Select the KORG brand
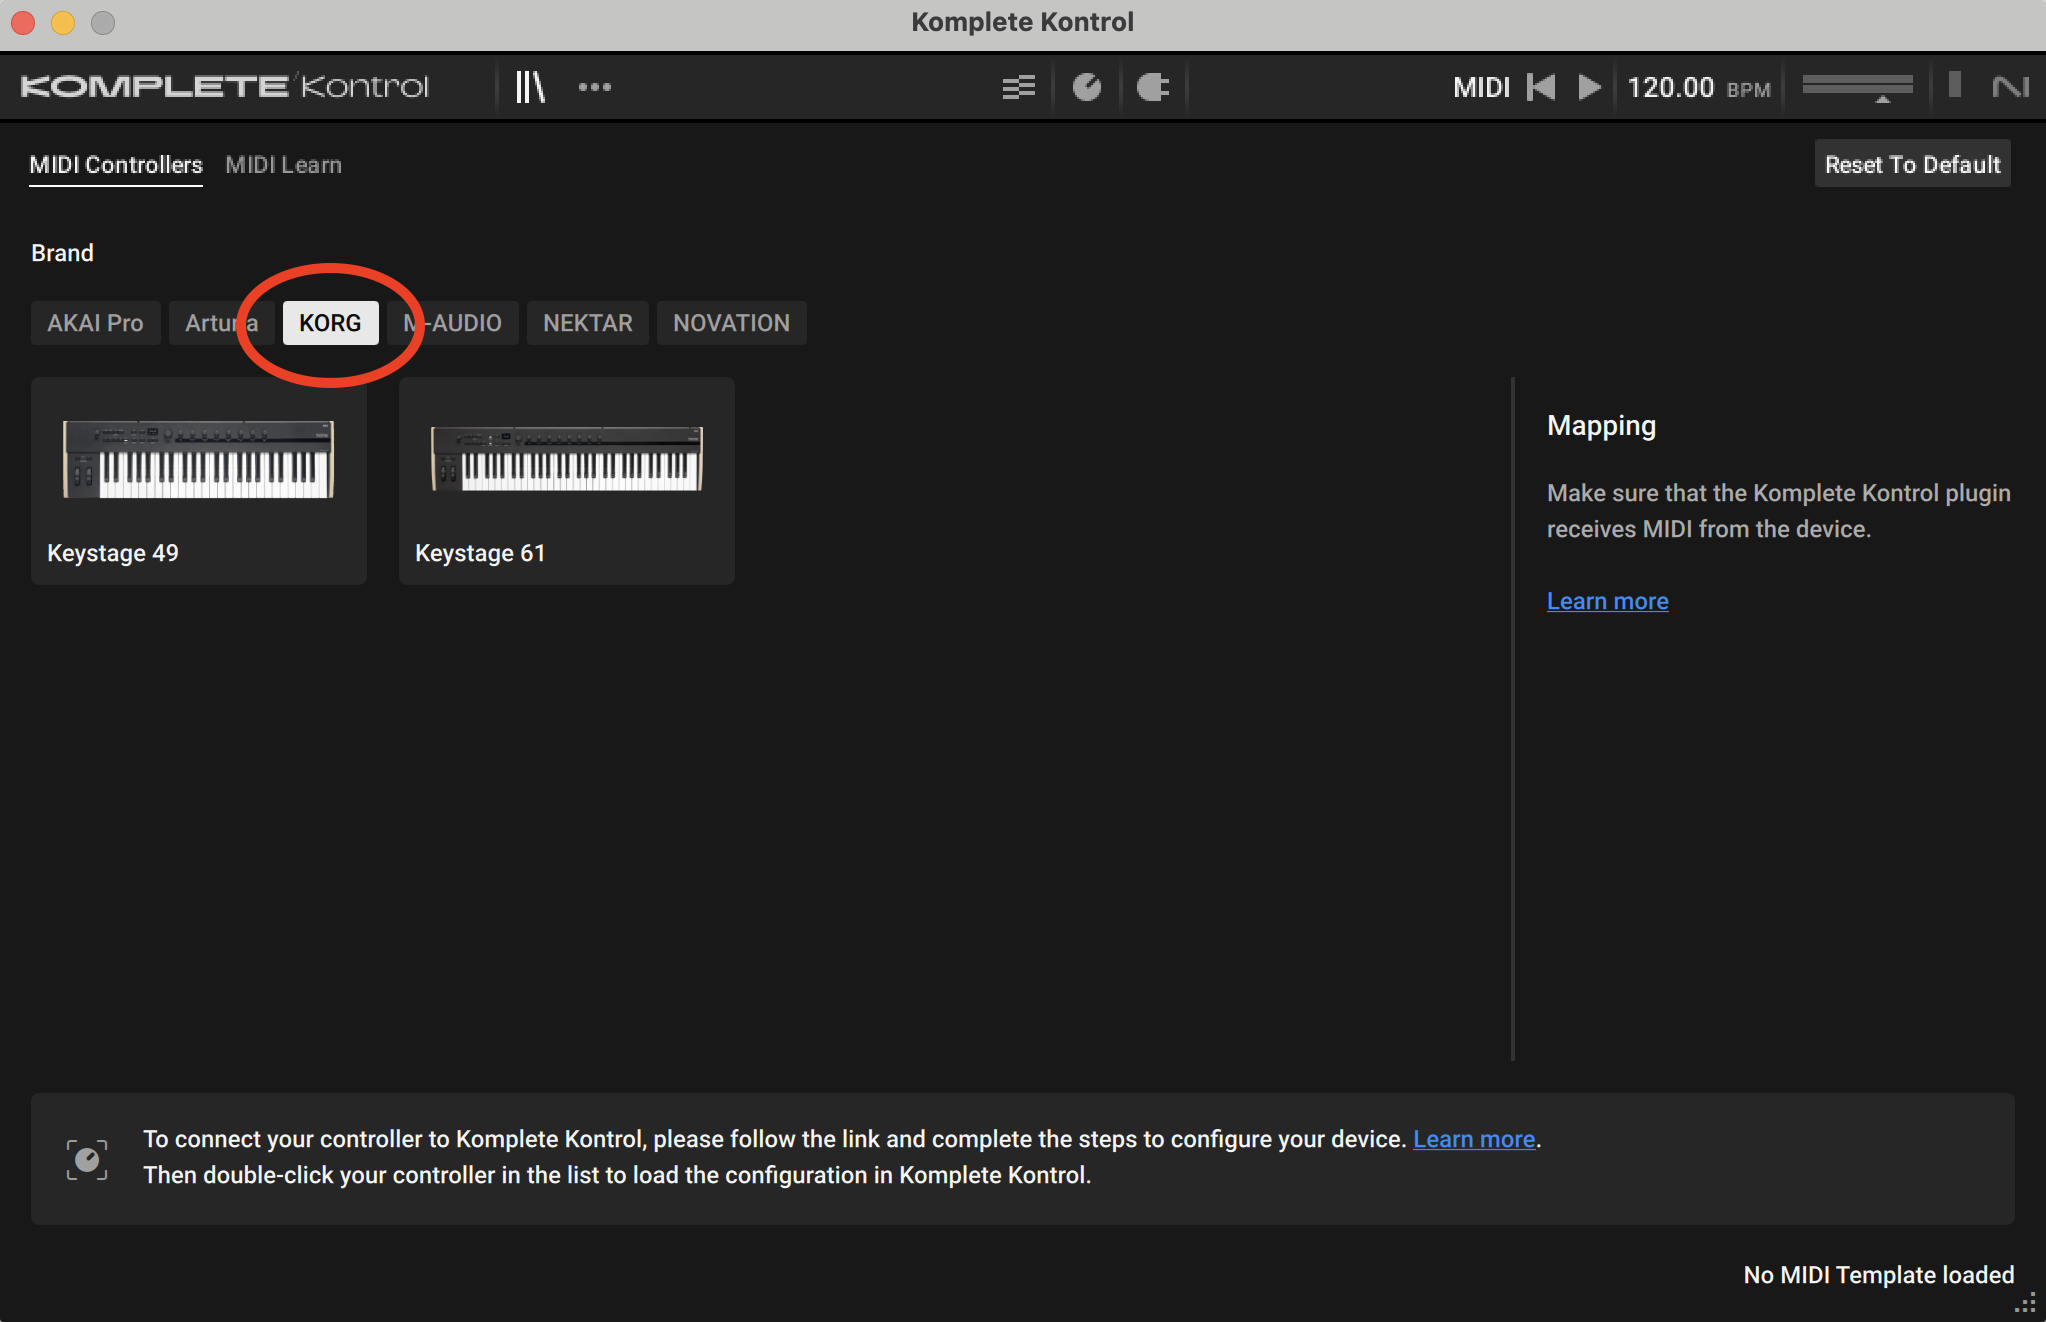Image resolution: width=2046 pixels, height=1322 pixels. 330,323
